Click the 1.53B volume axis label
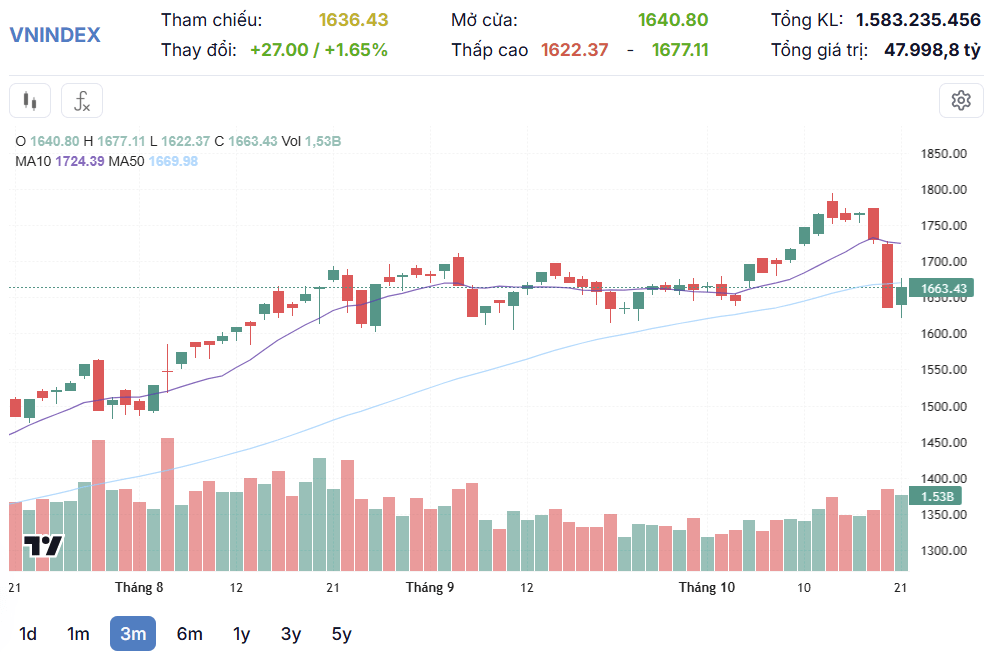This screenshot has height=655, width=988. click(x=936, y=496)
